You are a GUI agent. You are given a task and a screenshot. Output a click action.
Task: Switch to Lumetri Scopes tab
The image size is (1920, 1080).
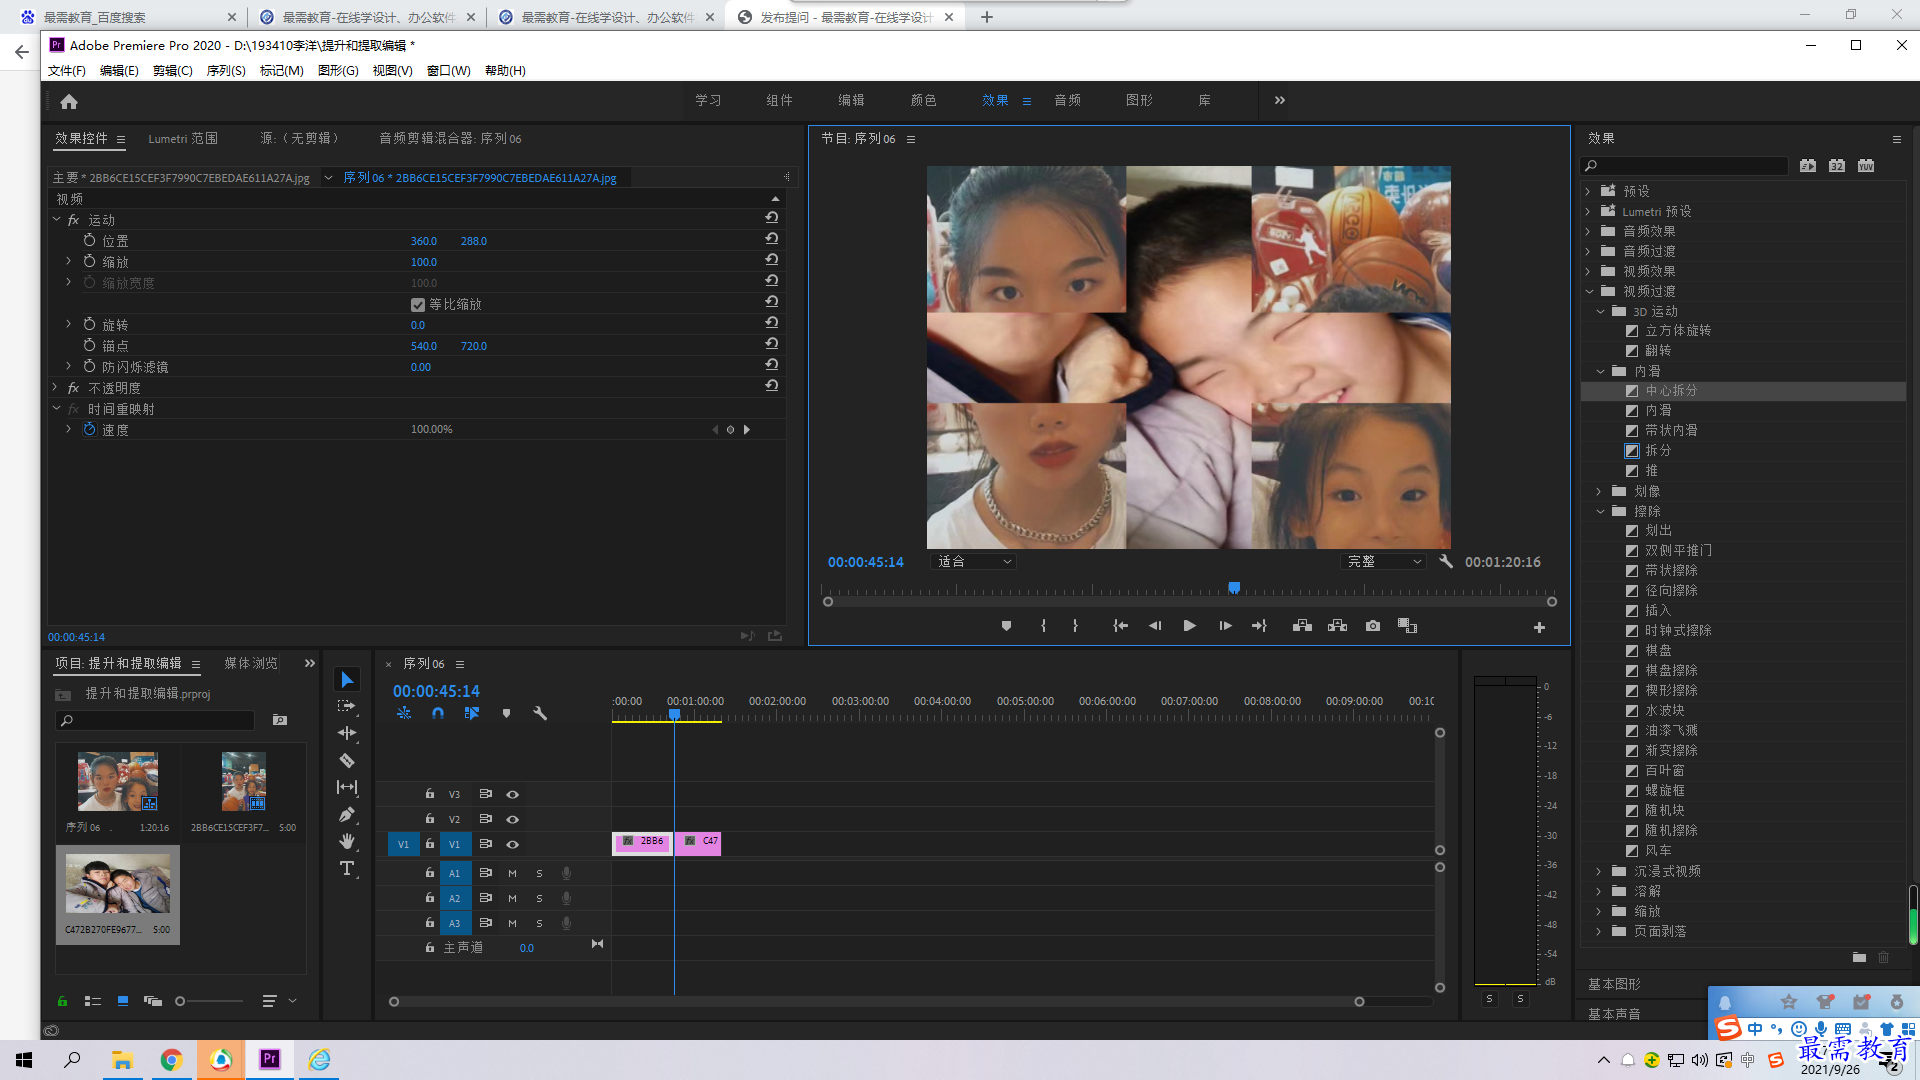click(x=183, y=139)
